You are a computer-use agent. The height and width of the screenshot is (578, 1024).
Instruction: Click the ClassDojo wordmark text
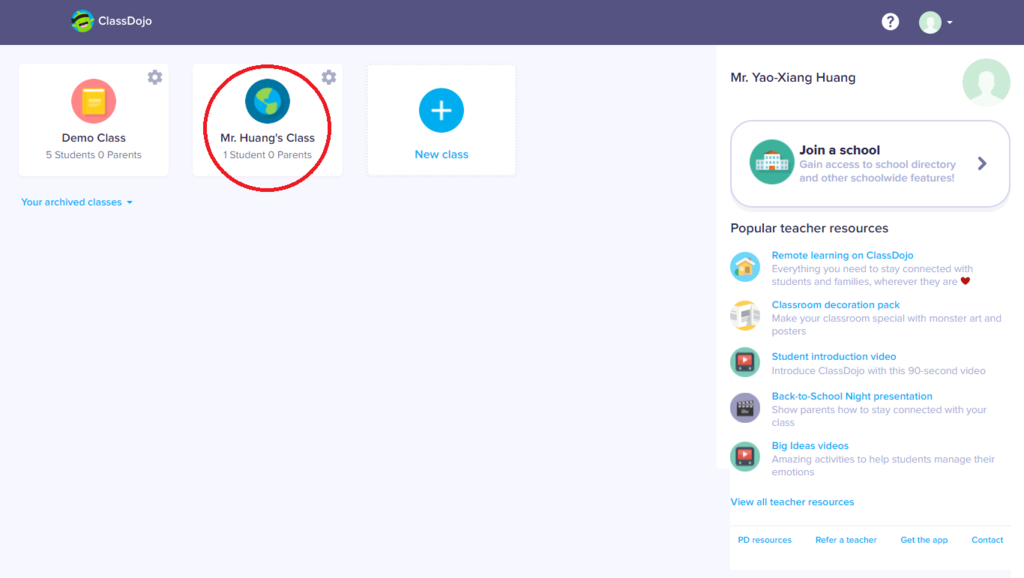coord(125,21)
